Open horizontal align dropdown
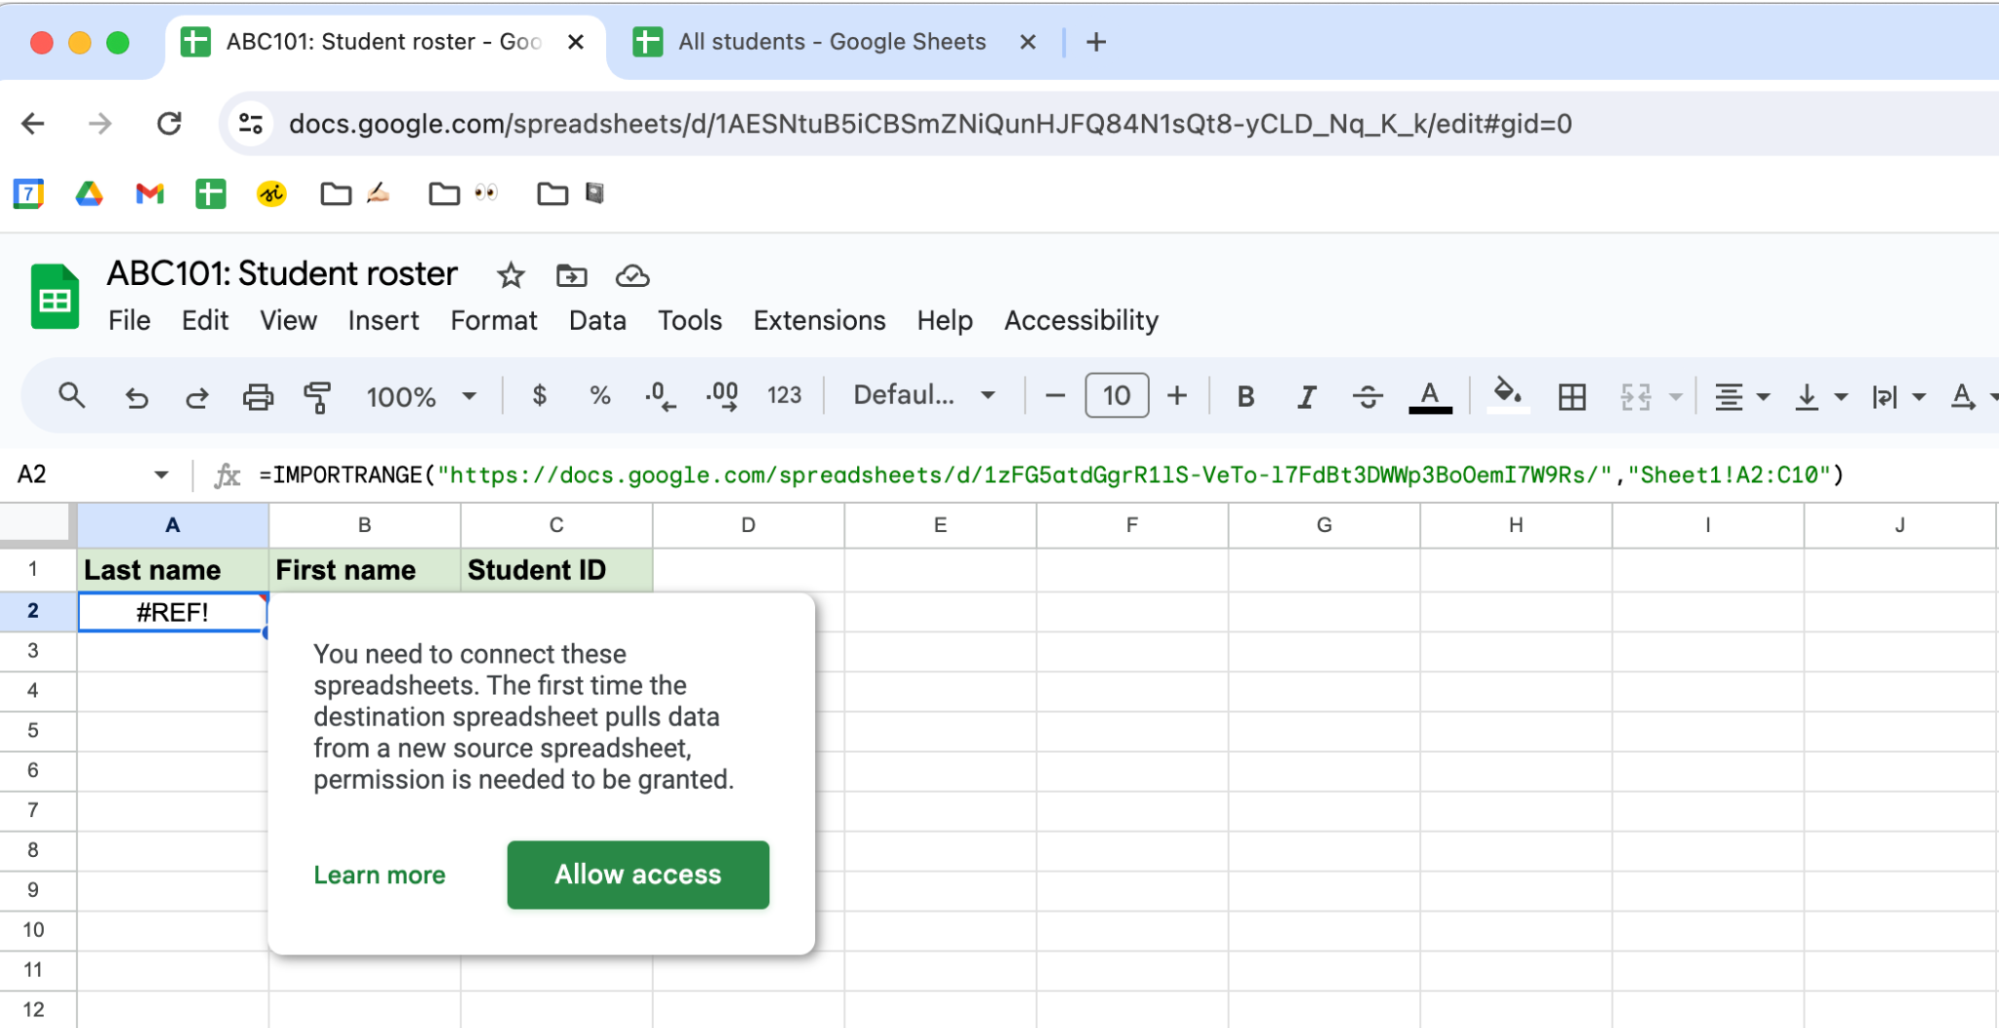Image resolution: width=1999 pixels, height=1028 pixels. pos(1741,397)
